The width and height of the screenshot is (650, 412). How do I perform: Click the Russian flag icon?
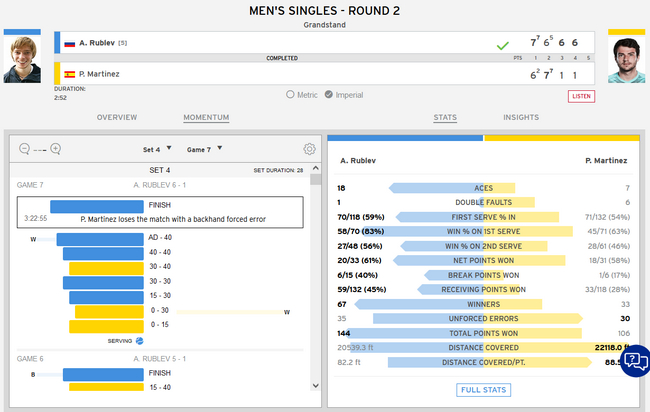pyautogui.click(x=70, y=44)
